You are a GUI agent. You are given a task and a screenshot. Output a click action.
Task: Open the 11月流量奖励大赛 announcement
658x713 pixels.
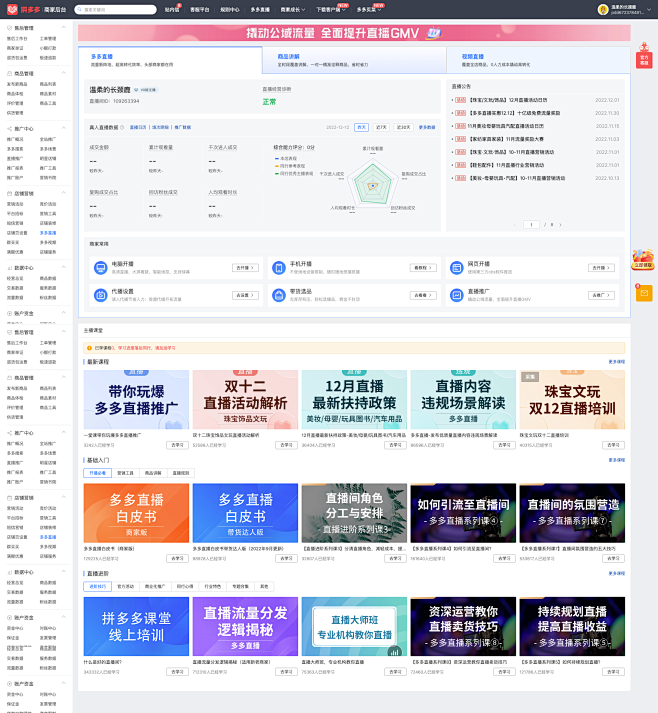pos(506,139)
